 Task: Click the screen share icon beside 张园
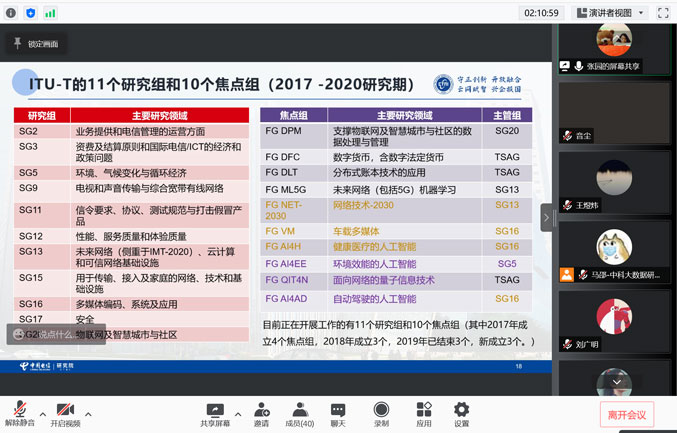[x=565, y=66]
